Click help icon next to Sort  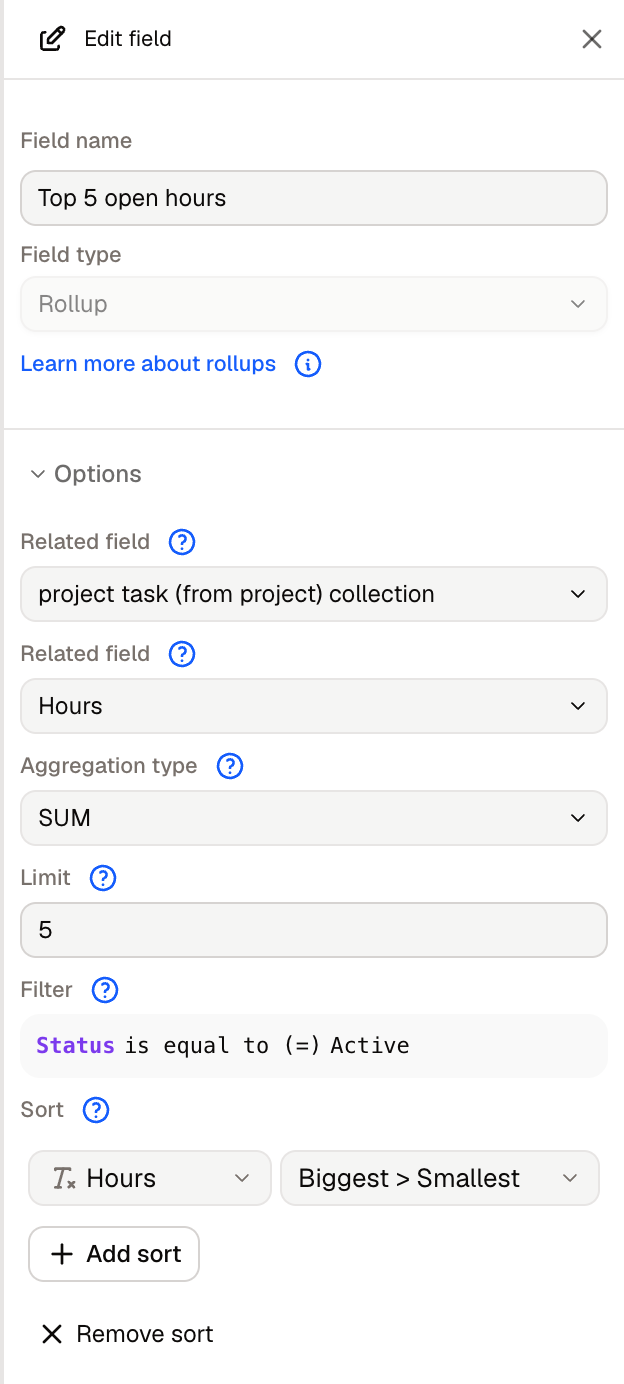click(96, 1110)
